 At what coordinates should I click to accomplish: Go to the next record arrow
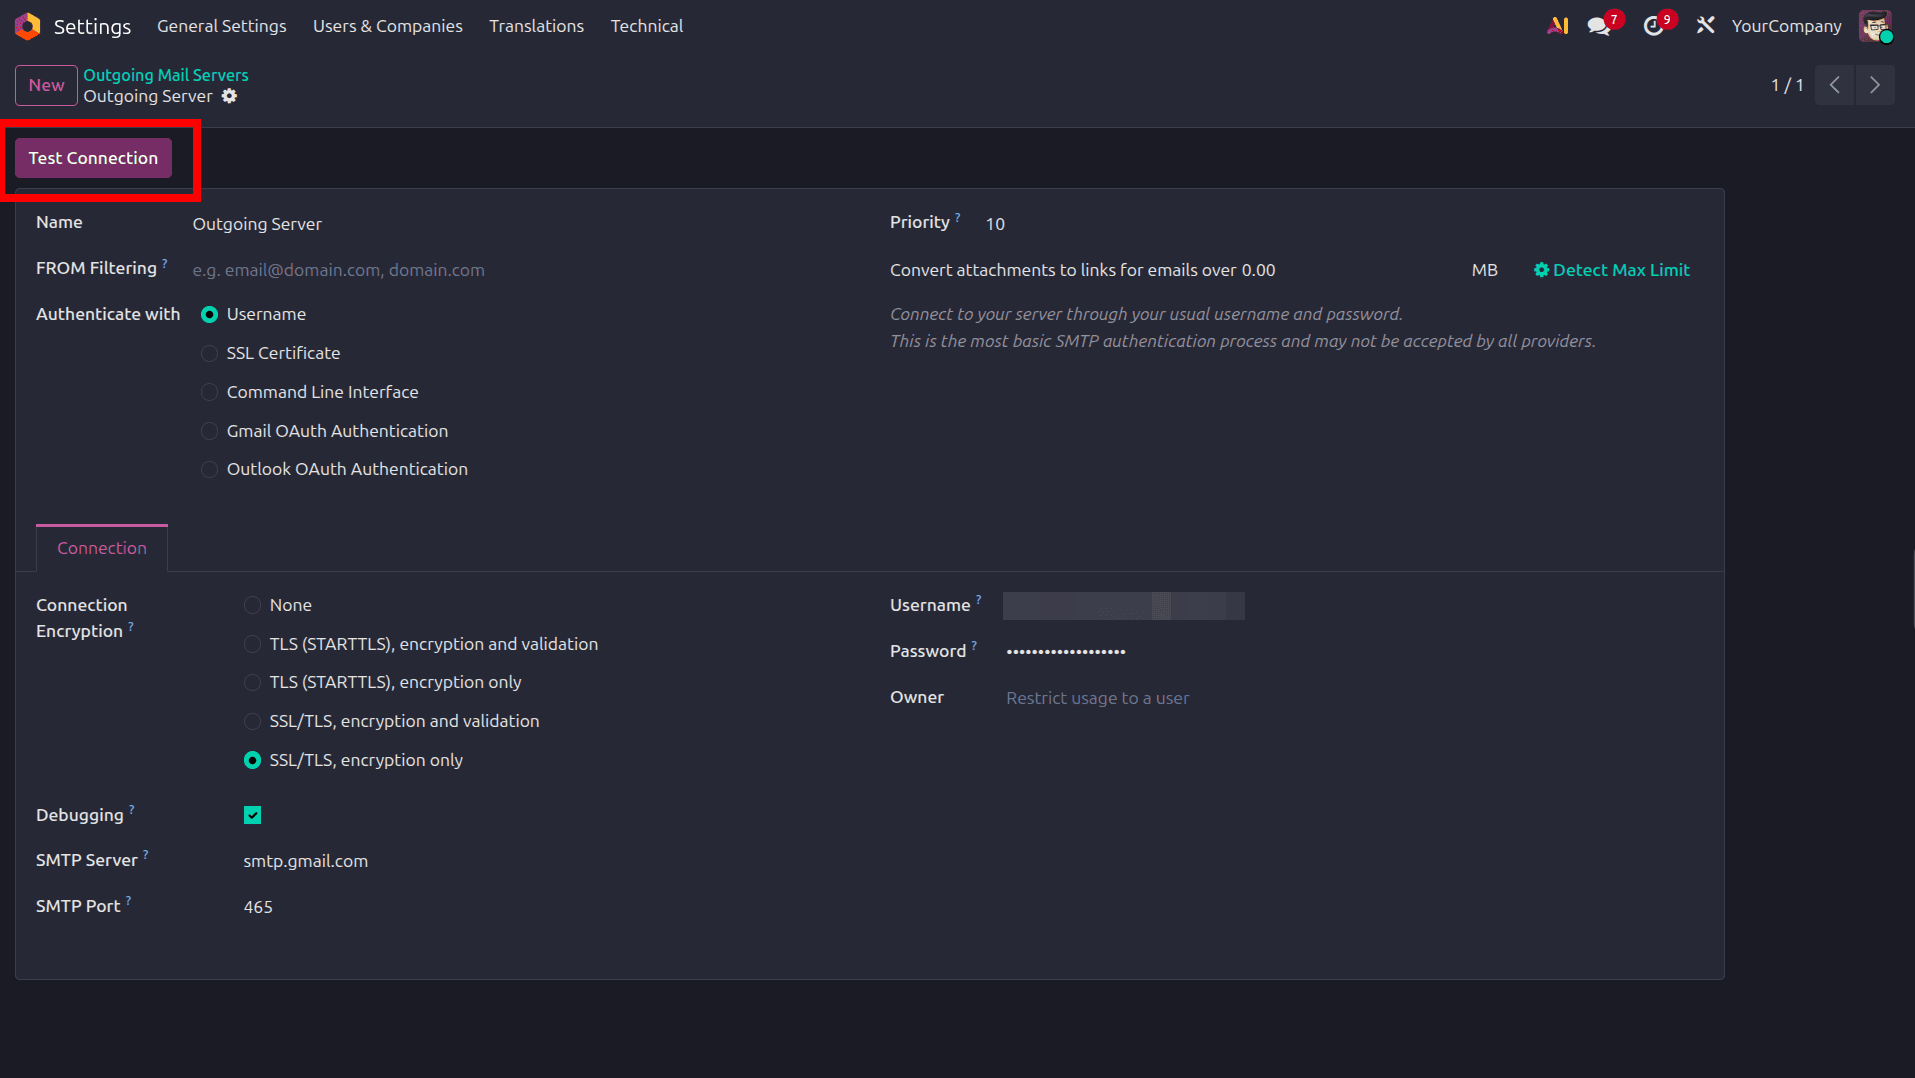(x=1874, y=85)
